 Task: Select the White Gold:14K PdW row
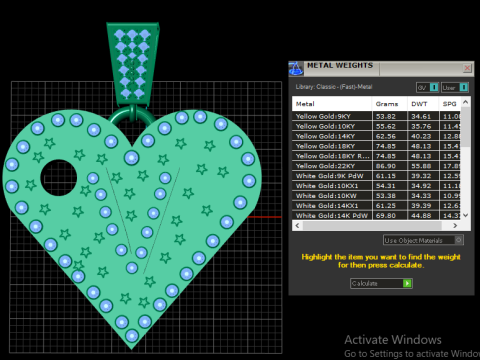[377, 216]
